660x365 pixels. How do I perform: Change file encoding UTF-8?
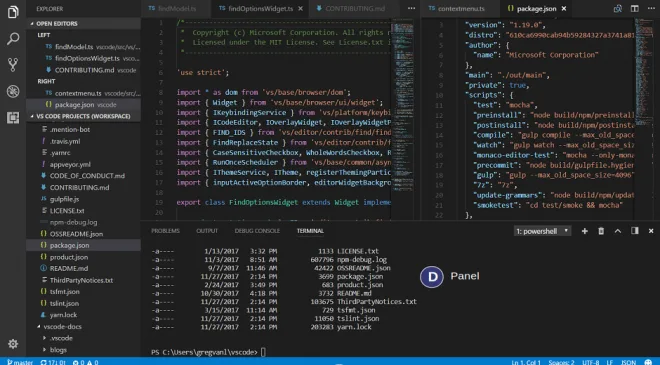[x=590, y=362]
